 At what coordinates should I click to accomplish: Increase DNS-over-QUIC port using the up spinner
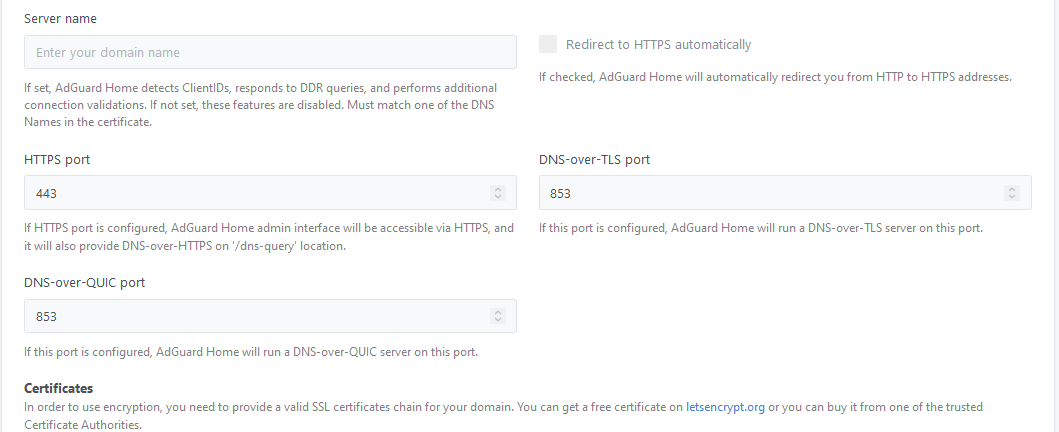[x=498, y=312]
